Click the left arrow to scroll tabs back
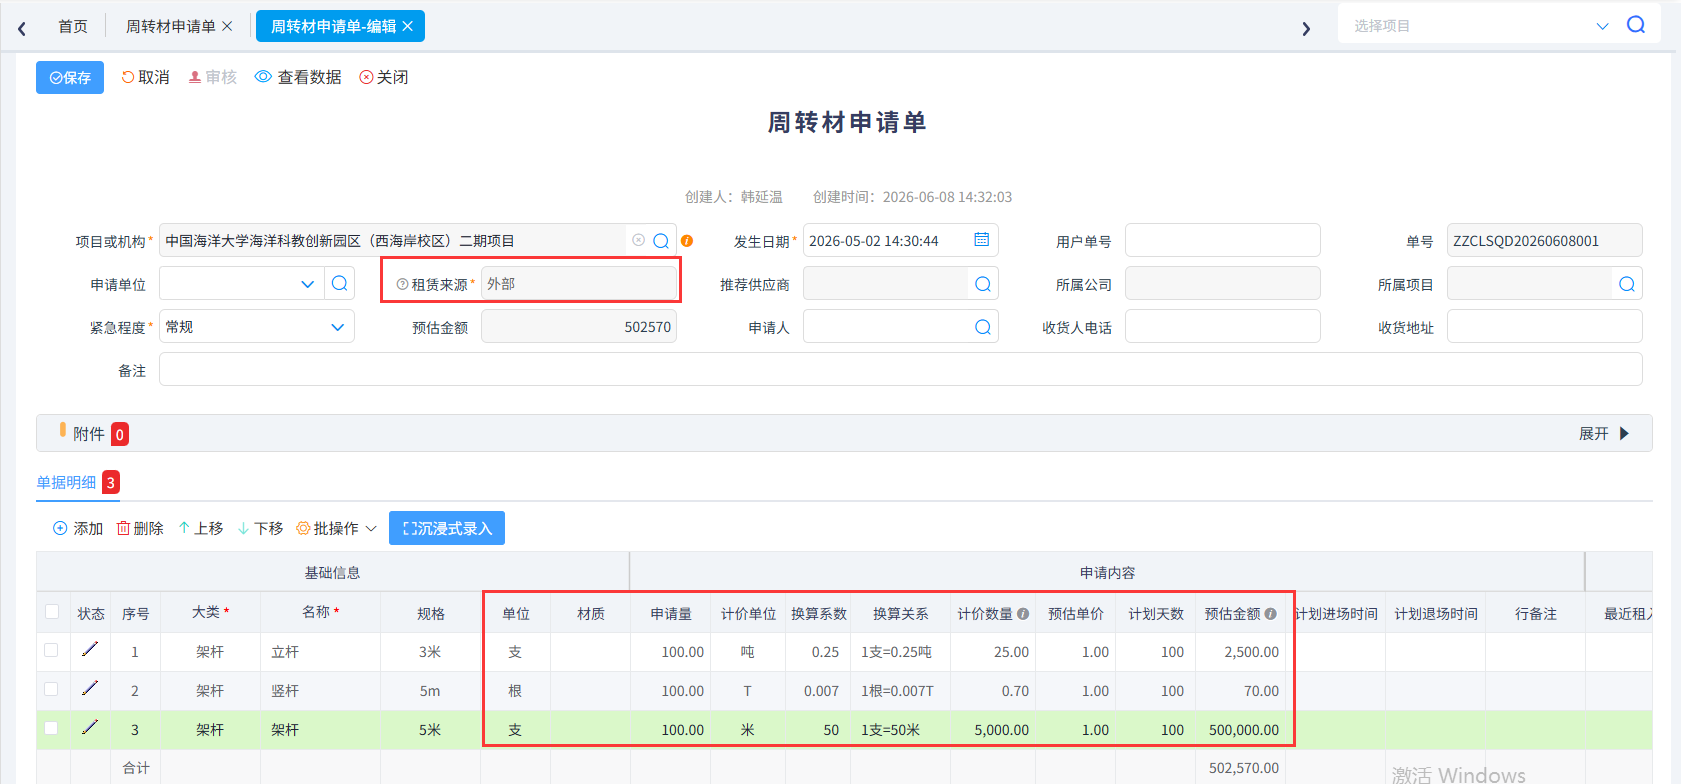This screenshot has height=784, width=1681. pyautogui.click(x=22, y=28)
